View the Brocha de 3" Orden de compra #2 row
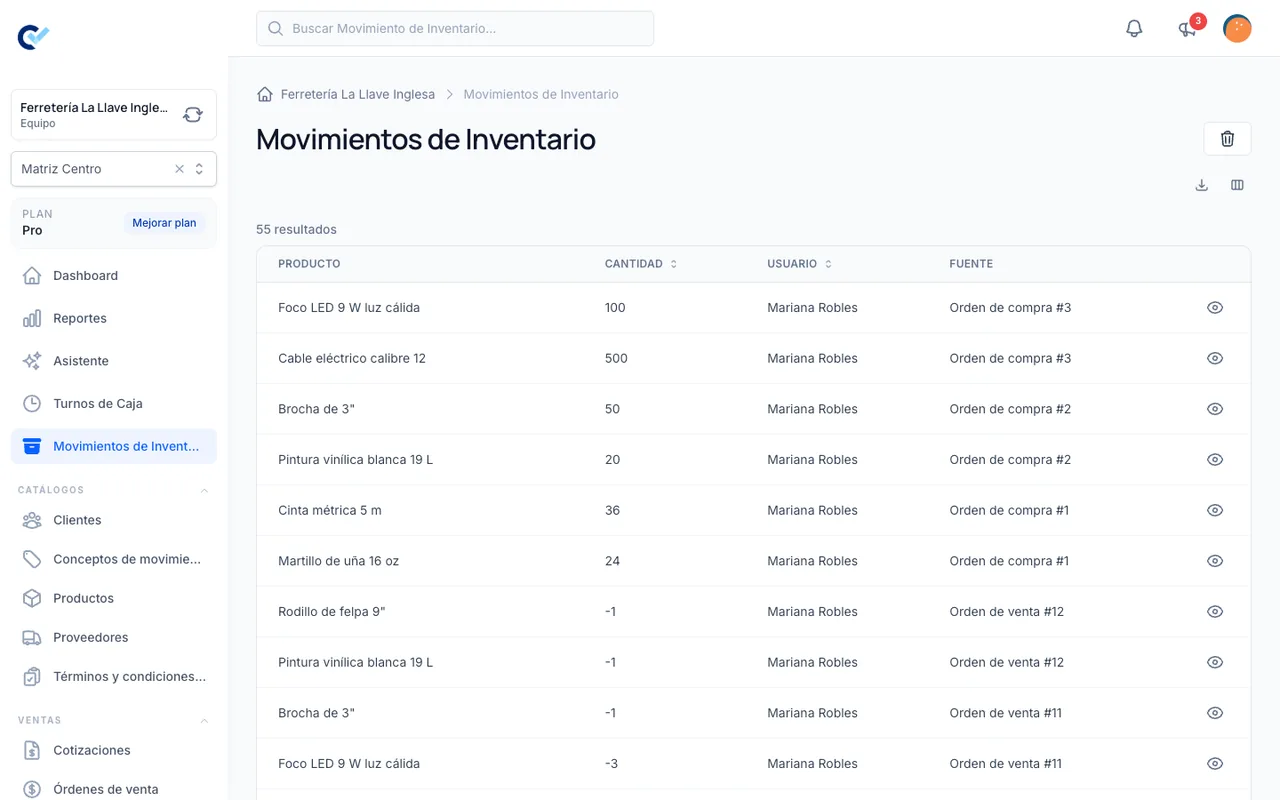The height and width of the screenshot is (800, 1280). click(1215, 409)
